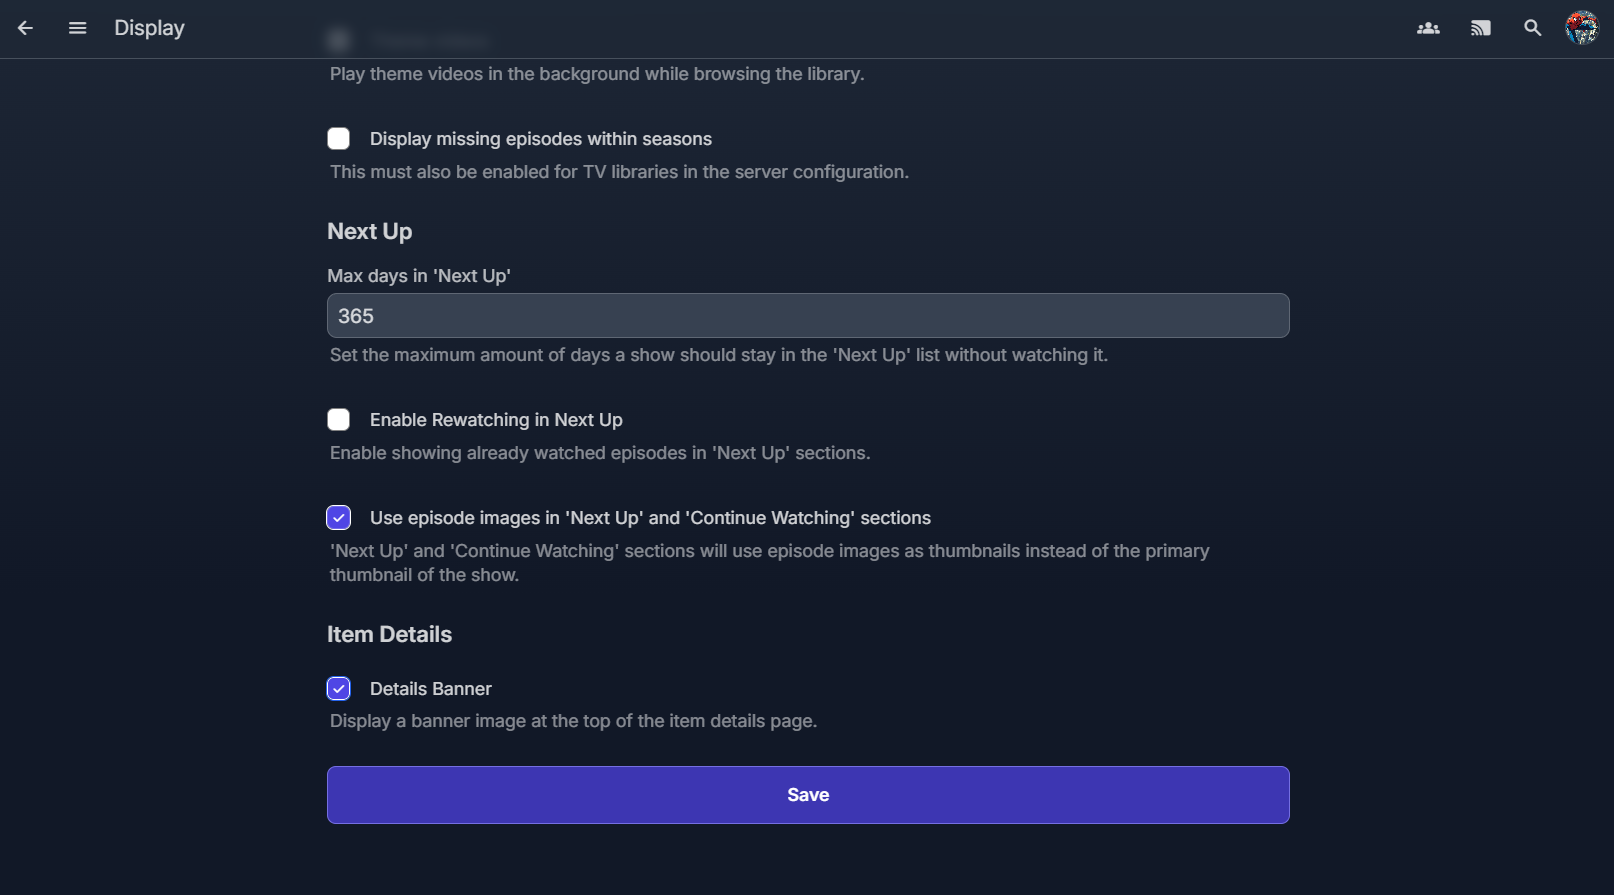The image size is (1614, 895).
Task: Click the cast to device icon
Action: (1480, 28)
